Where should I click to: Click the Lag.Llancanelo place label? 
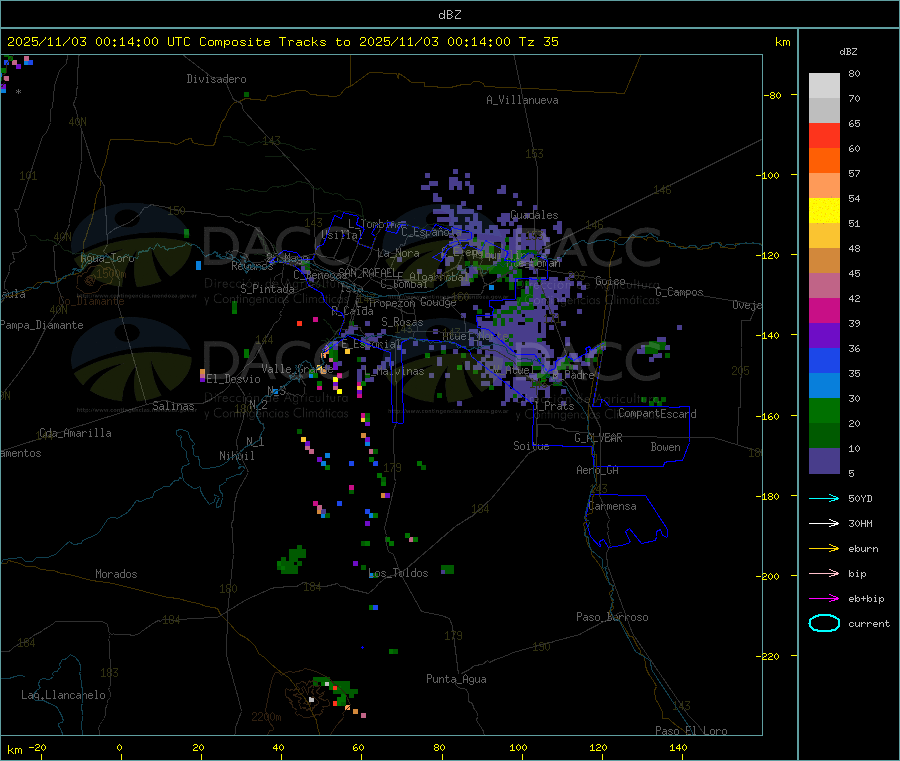tap(63, 695)
